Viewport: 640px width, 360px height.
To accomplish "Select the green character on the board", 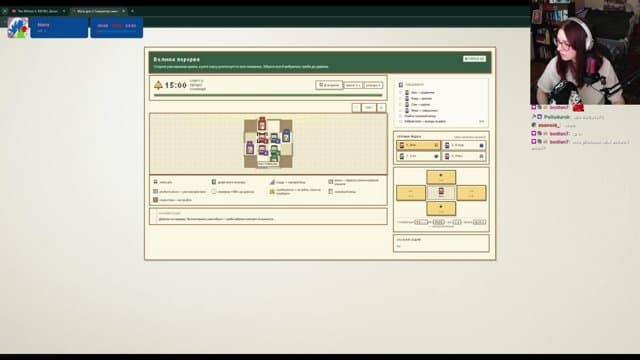I will [x=275, y=152].
